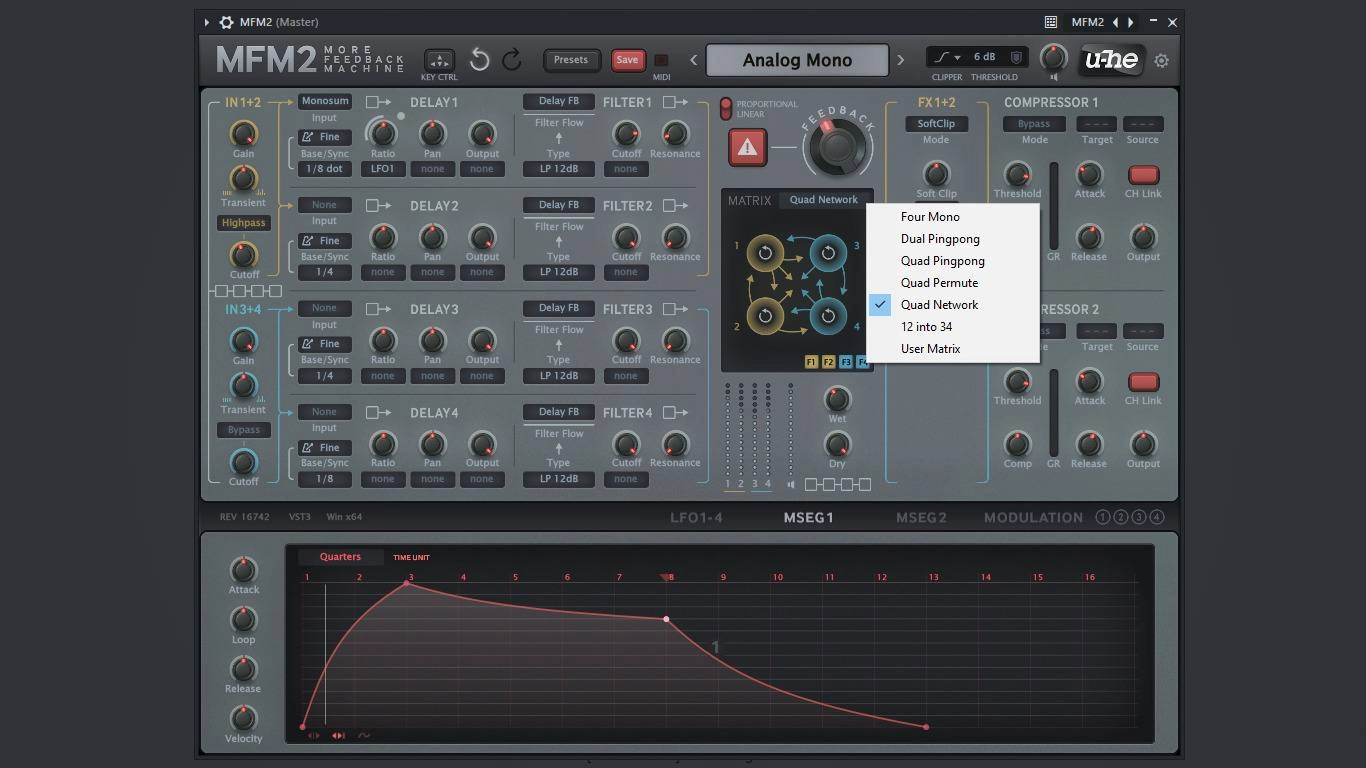Click the redo arrow icon

click(x=512, y=60)
